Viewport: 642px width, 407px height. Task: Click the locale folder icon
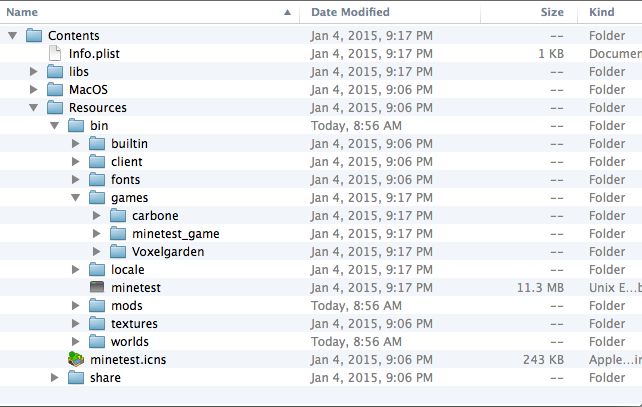97,270
